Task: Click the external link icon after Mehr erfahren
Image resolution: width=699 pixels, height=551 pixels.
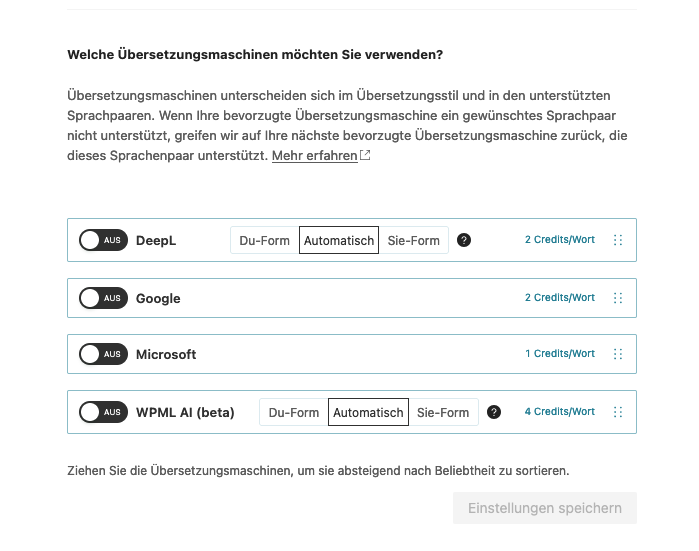Action: tap(365, 156)
